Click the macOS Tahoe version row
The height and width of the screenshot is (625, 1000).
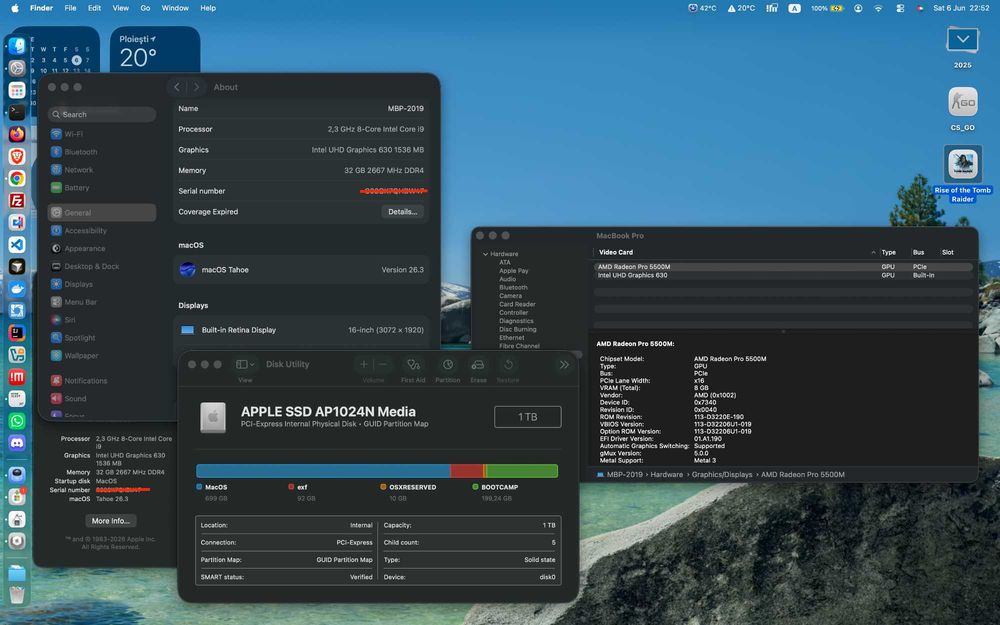tap(301, 270)
